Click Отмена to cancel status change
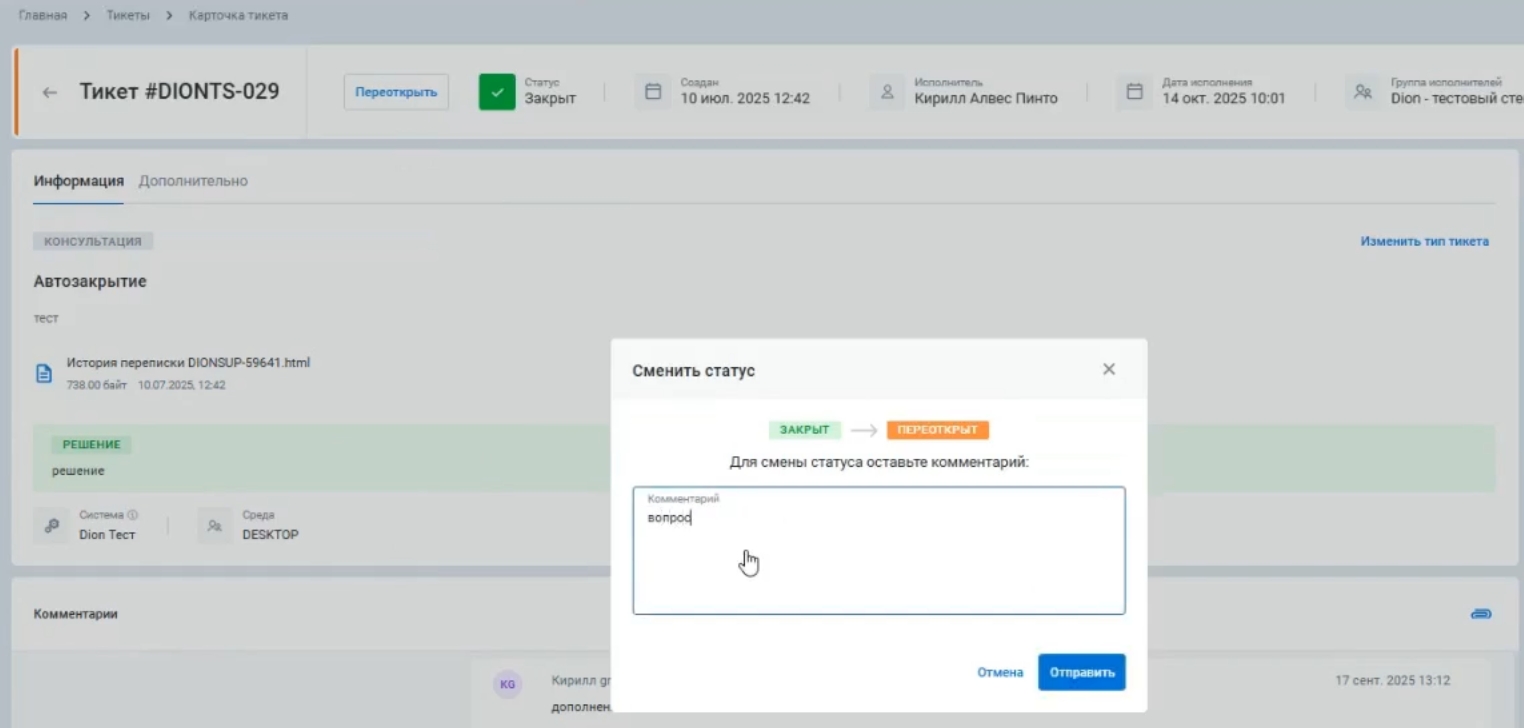 pos(1000,673)
